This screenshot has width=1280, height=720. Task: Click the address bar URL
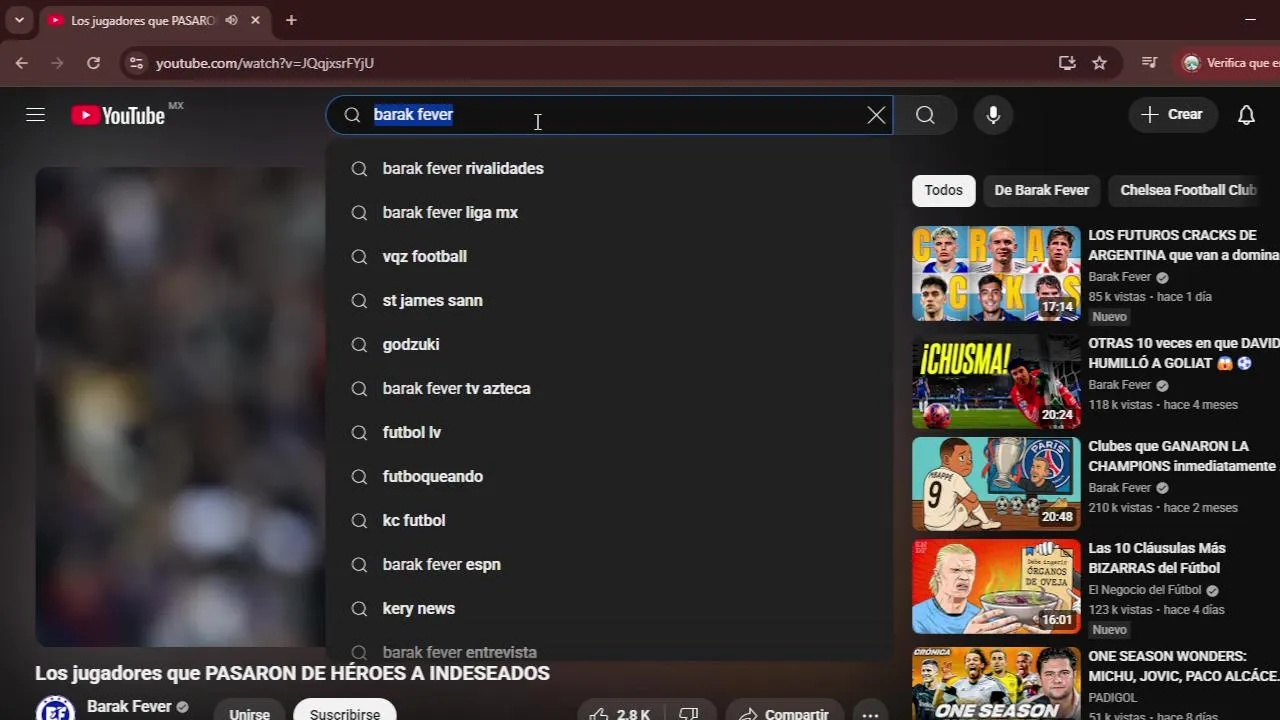click(265, 63)
